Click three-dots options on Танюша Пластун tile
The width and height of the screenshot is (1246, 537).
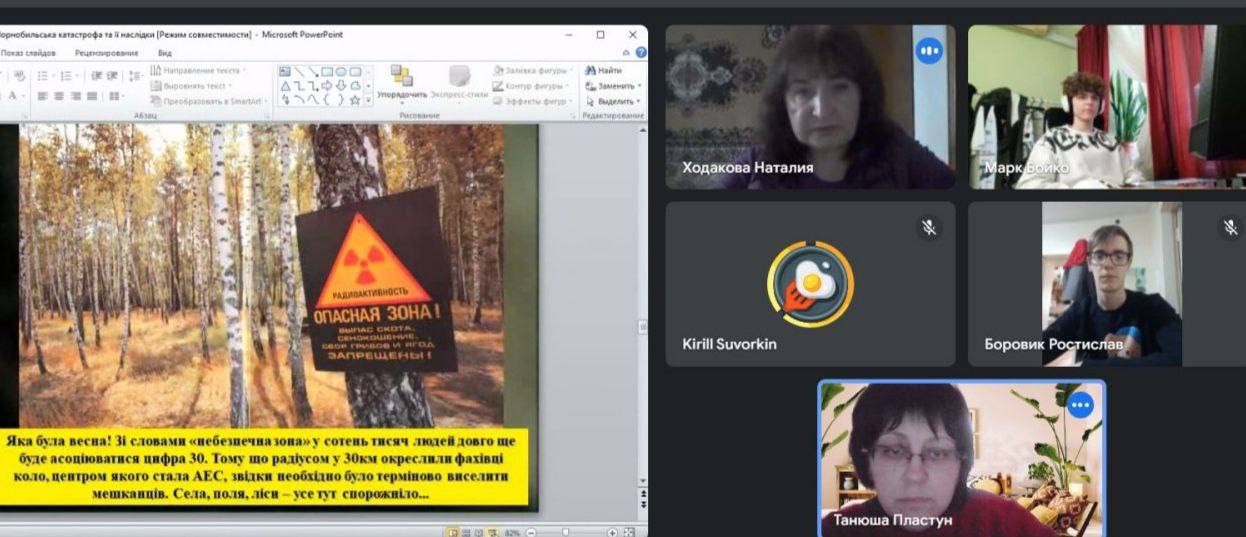click(1080, 405)
